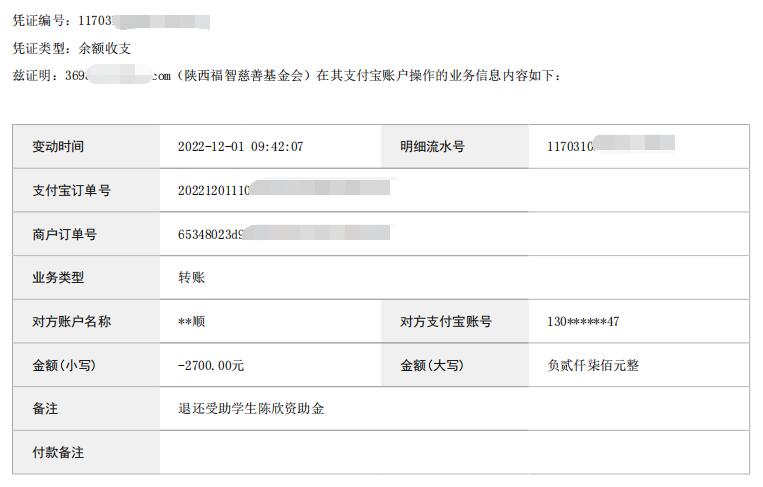Select the account number 130******47

583,322
